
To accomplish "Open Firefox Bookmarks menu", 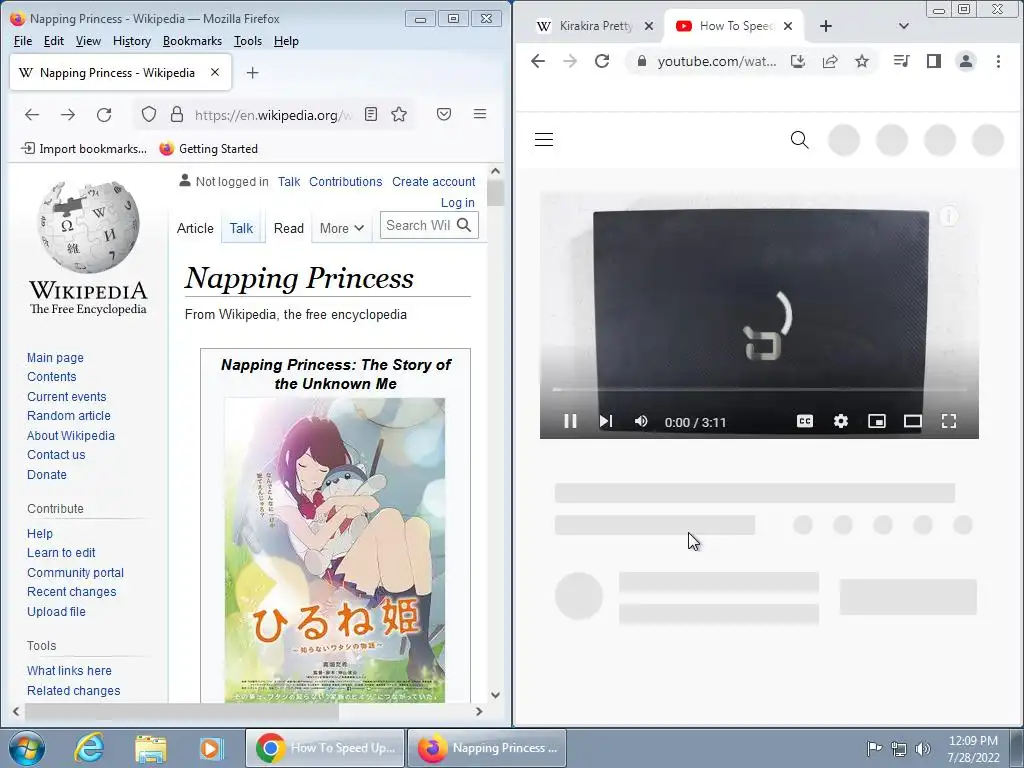I will [192, 41].
